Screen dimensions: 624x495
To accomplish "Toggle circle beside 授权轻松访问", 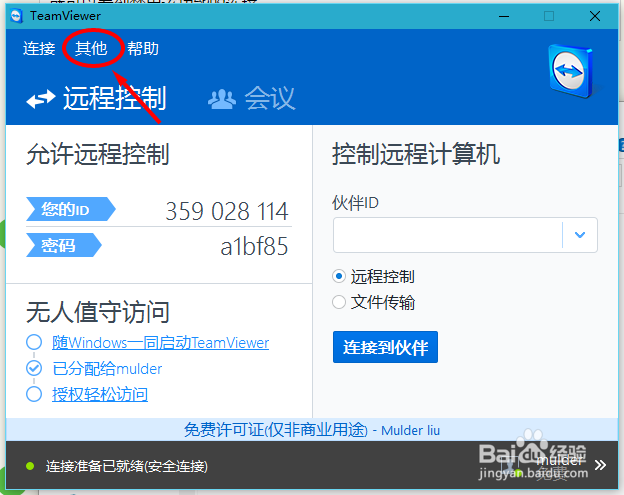I will pos(34,394).
